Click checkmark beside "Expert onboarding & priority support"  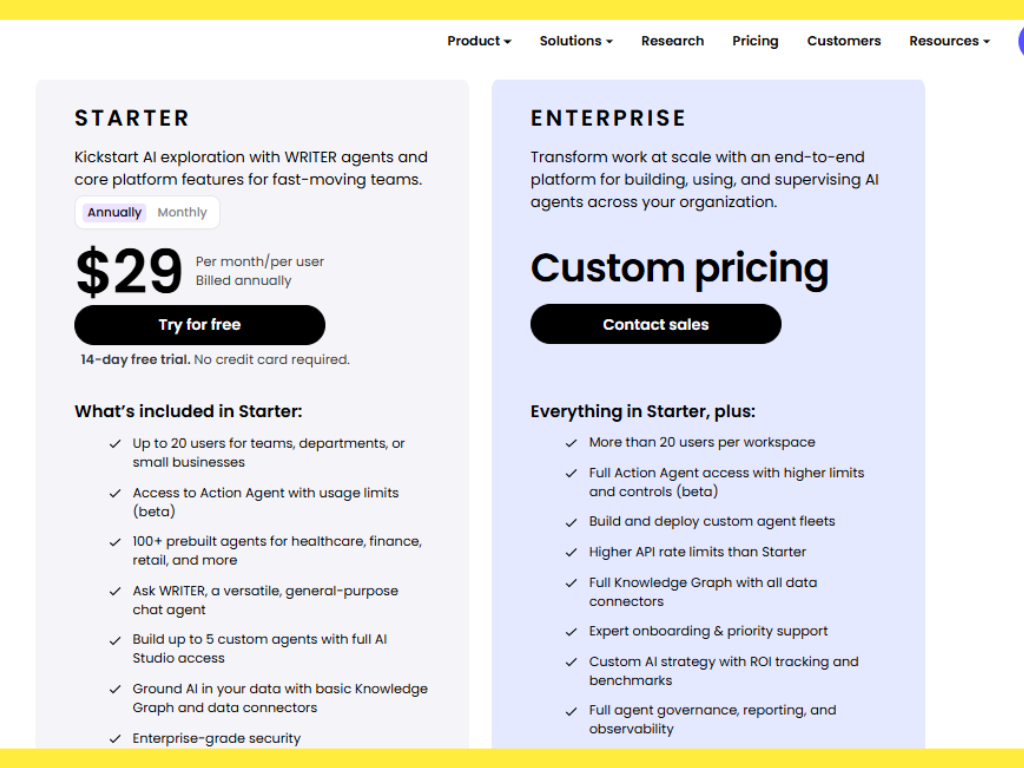tap(572, 632)
